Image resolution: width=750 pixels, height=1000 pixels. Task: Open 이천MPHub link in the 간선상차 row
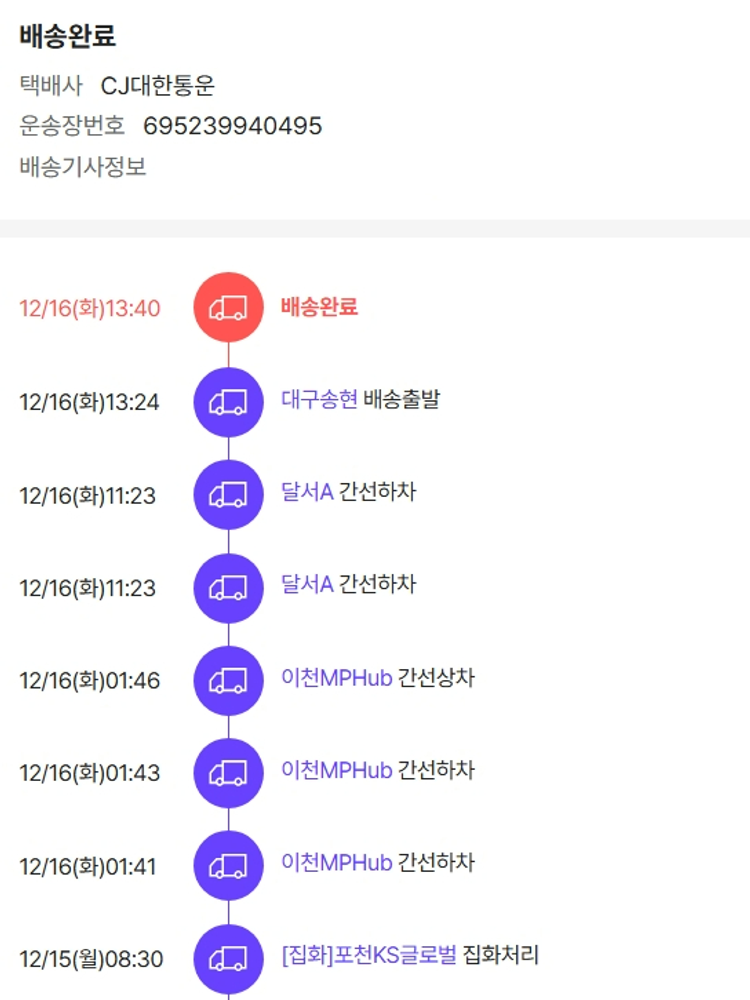point(336,678)
